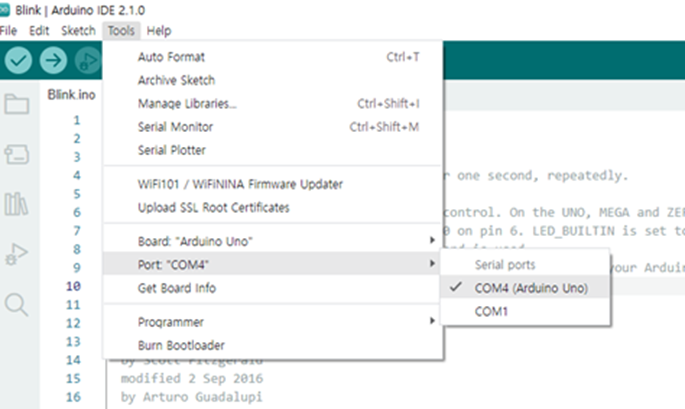Expand the Board "Arduino Uno" submenu
Image resolution: width=685 pixels, height=409 pixels.
coord(273,241)
